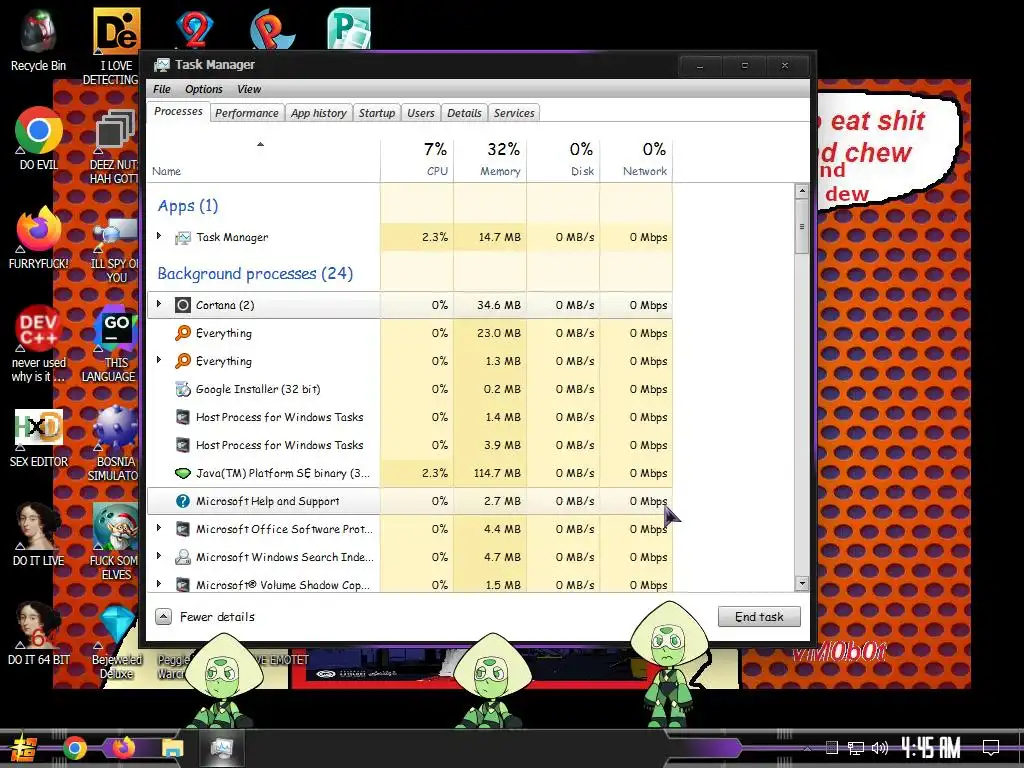The height and width of the screenshot is (768, 1024).
Task: Select the first Everything process row
Action: click(x=410, y=333)
